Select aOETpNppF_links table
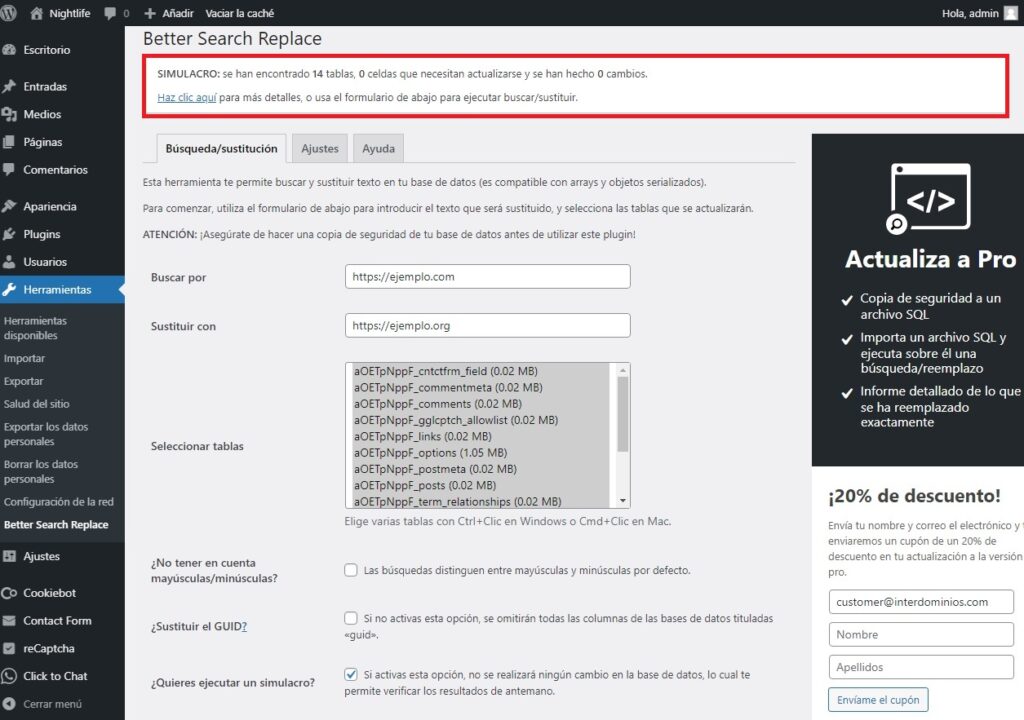Screen dimensions: 1024x720 (x=481, y=436)
